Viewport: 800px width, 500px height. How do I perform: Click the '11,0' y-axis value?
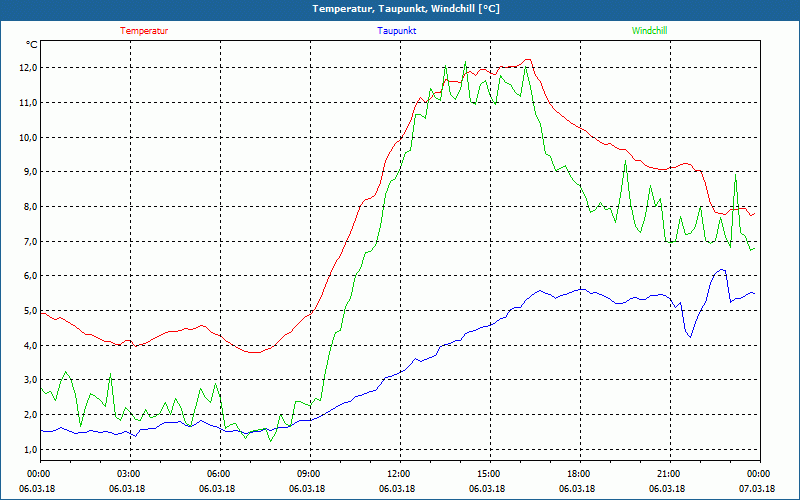[28, 103]
